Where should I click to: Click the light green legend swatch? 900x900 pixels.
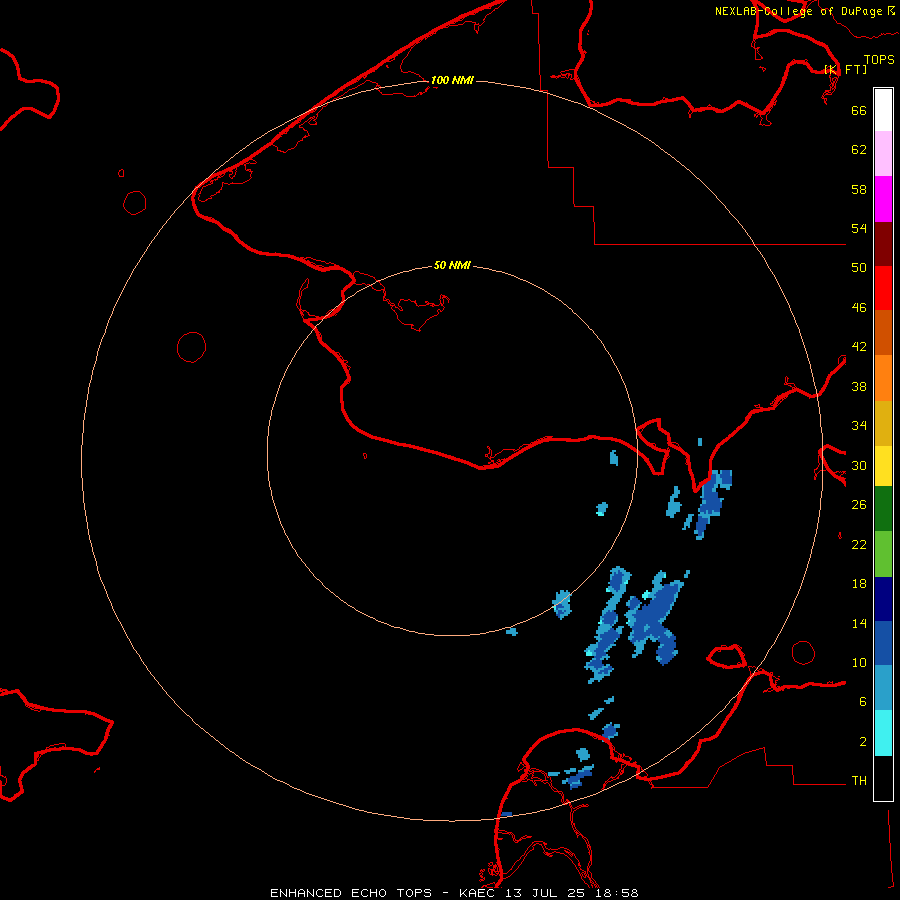click(883, 554)
